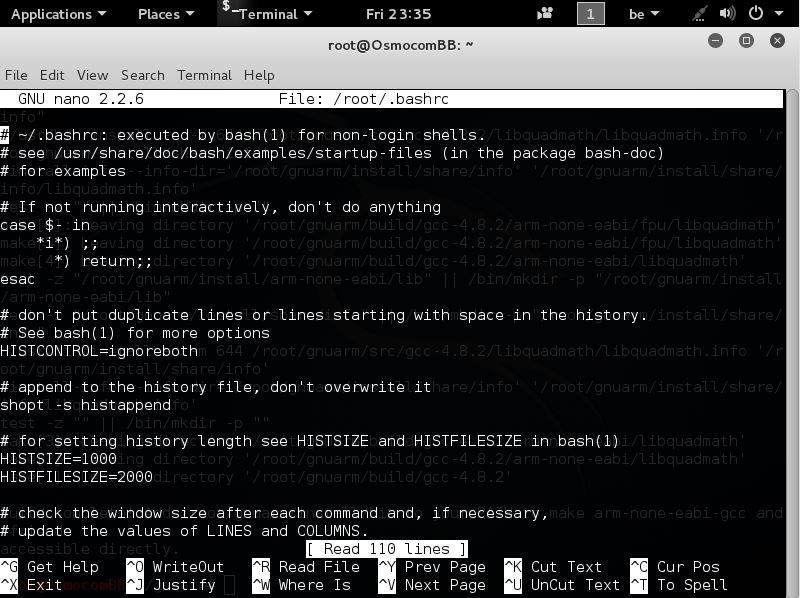
Task: Open the Applications menu
Action: 58,14
